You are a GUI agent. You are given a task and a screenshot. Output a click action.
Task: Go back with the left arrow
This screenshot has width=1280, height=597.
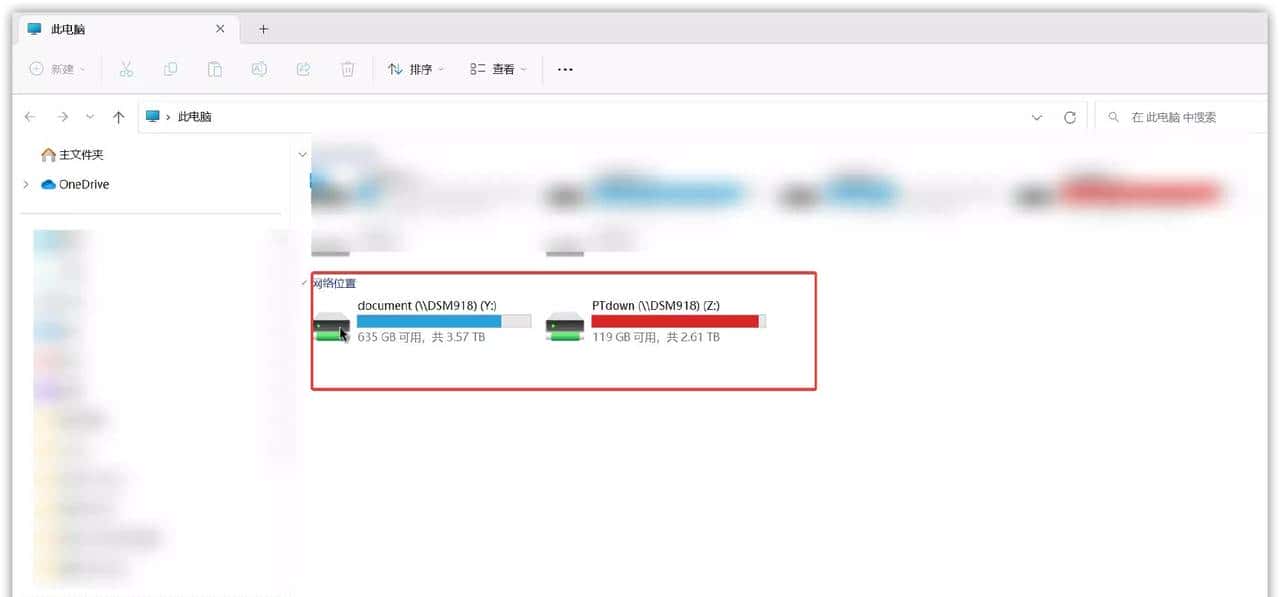(x=30, y=117)
